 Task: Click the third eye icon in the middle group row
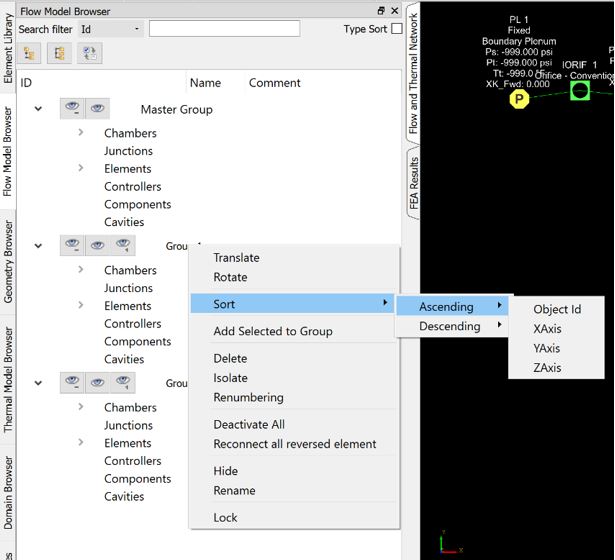[x=123, y=245]
